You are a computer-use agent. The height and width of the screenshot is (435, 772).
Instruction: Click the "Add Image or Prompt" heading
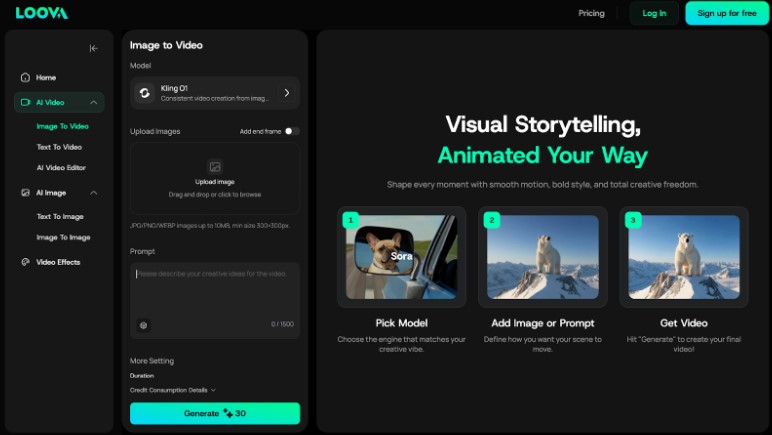543,323
